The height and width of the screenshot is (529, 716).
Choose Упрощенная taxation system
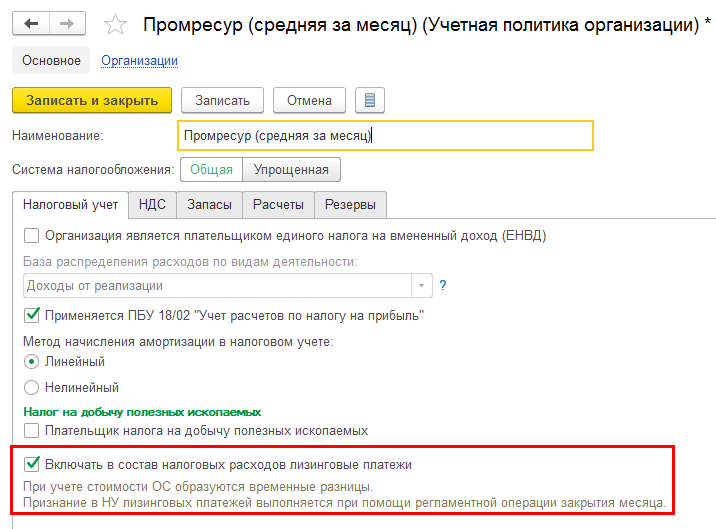pyautogui.click(x=291, y=169)
